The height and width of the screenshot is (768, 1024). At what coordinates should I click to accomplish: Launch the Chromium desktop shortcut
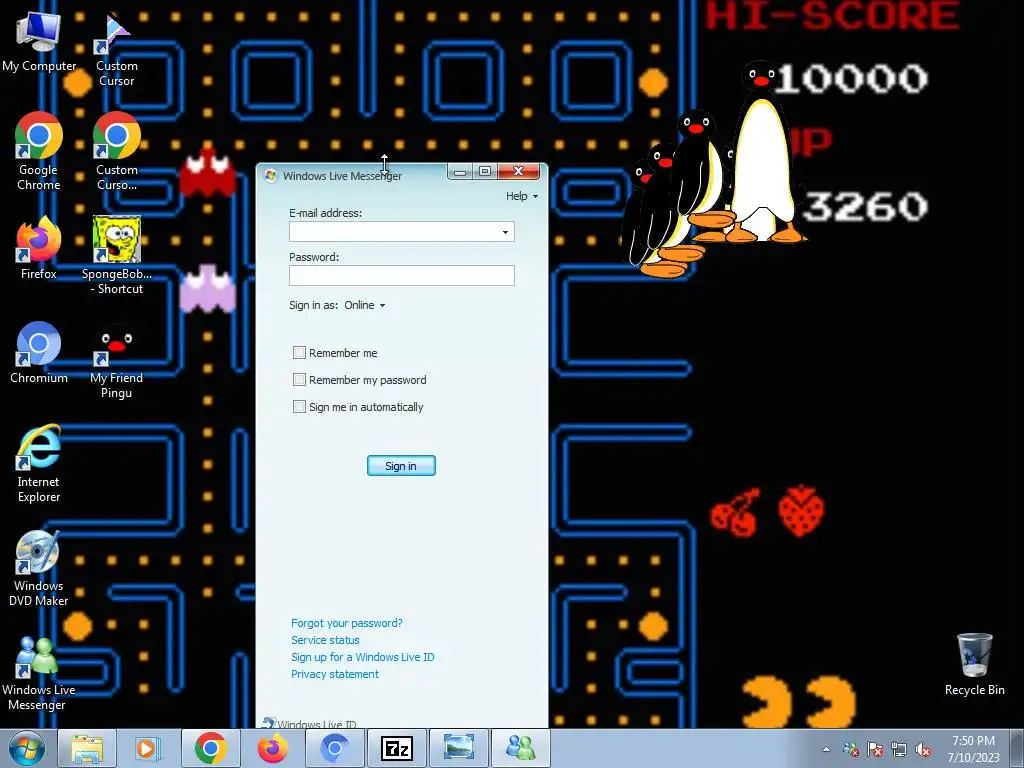pos(39,353)
